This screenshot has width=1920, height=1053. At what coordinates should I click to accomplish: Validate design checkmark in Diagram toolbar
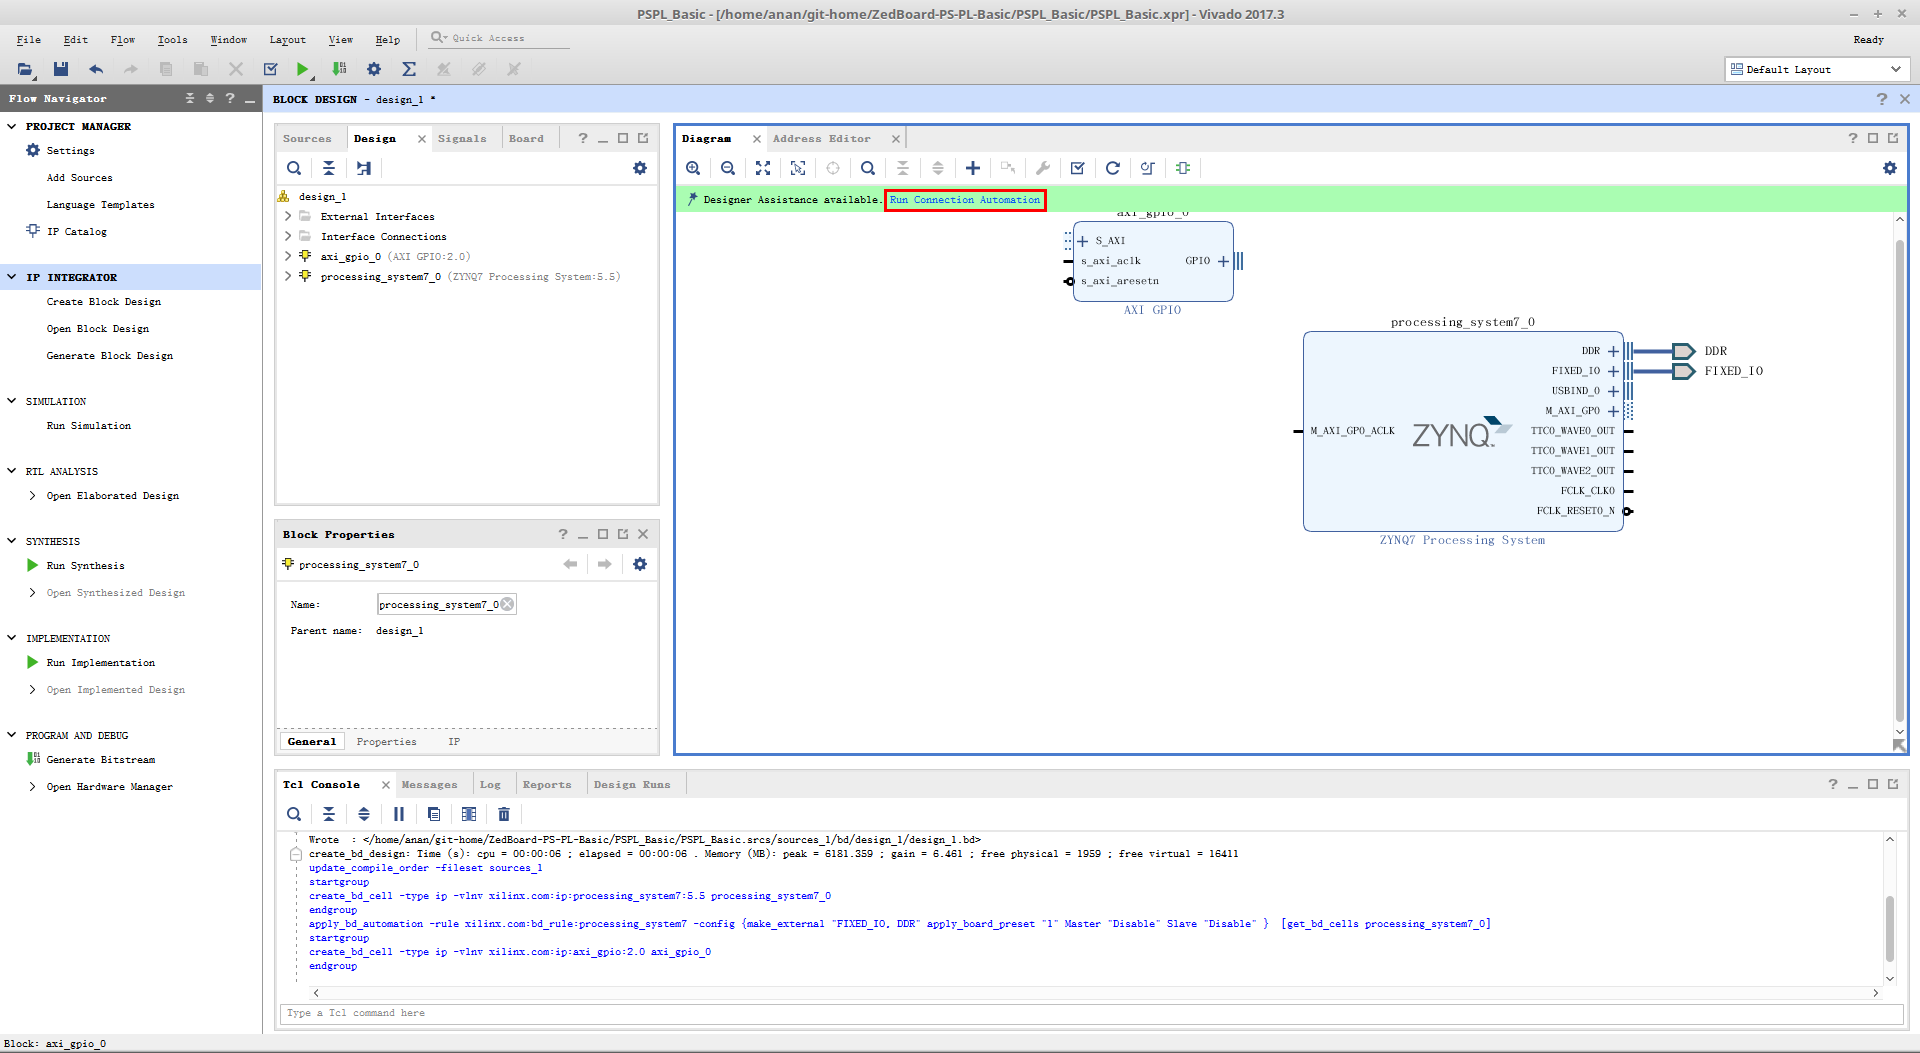1078,168
